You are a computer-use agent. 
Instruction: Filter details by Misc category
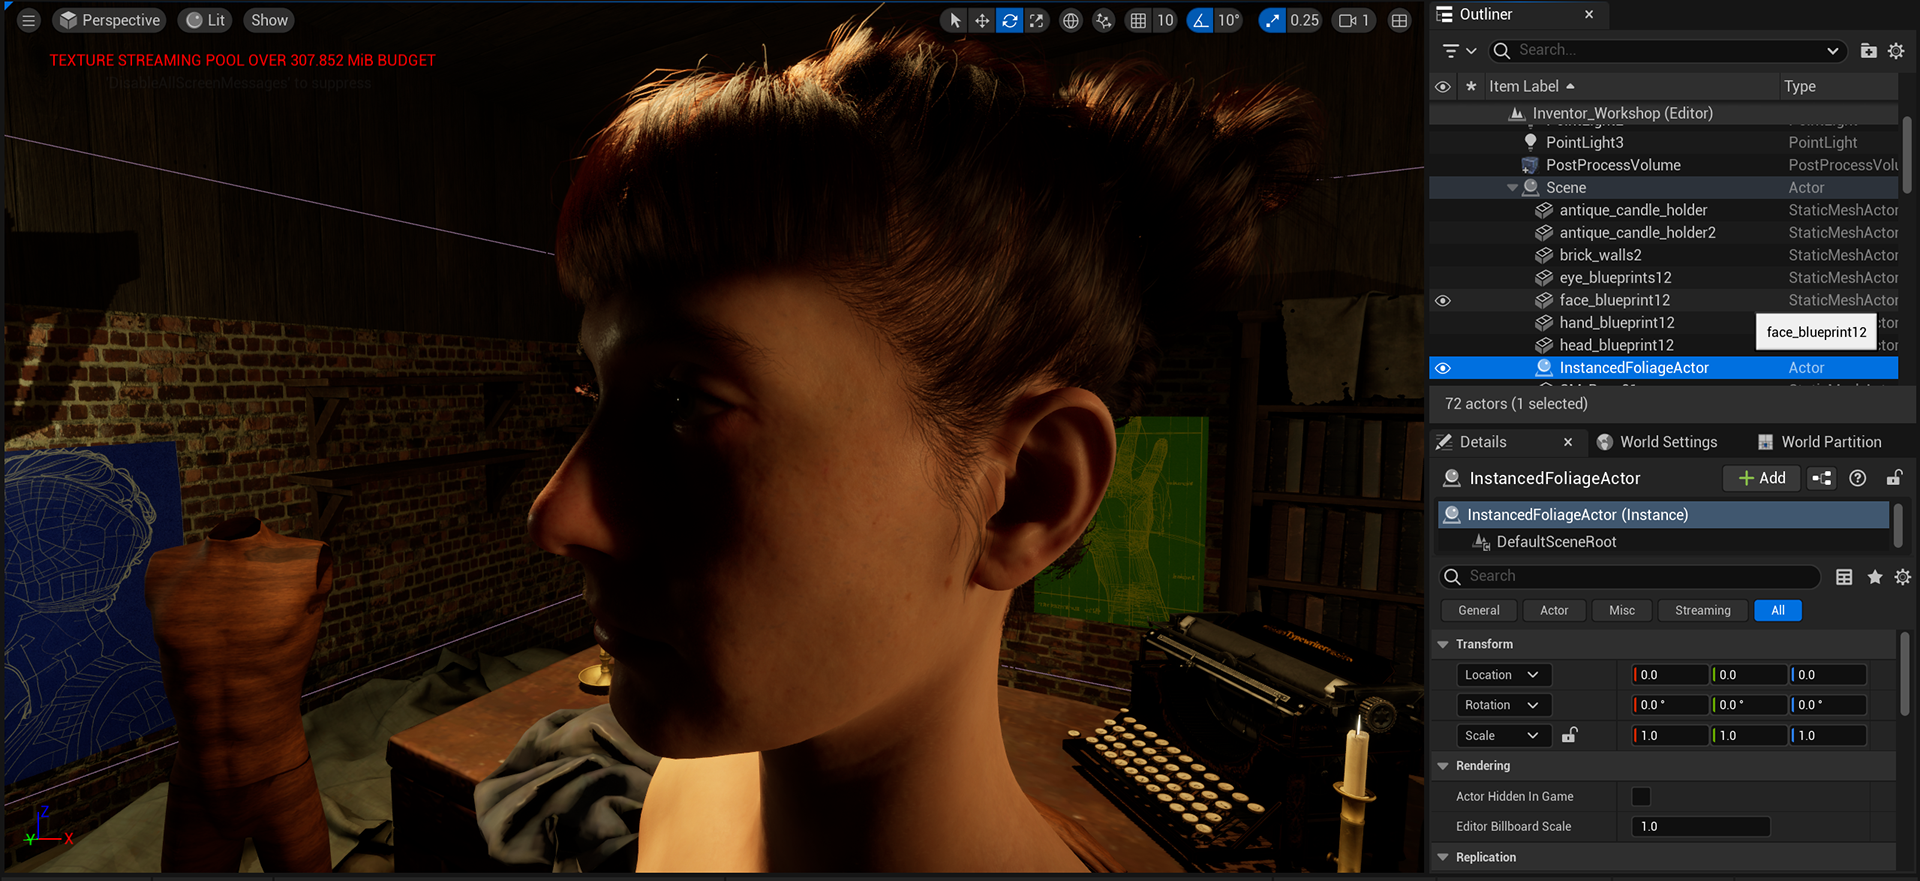[x=1622, y=610]
